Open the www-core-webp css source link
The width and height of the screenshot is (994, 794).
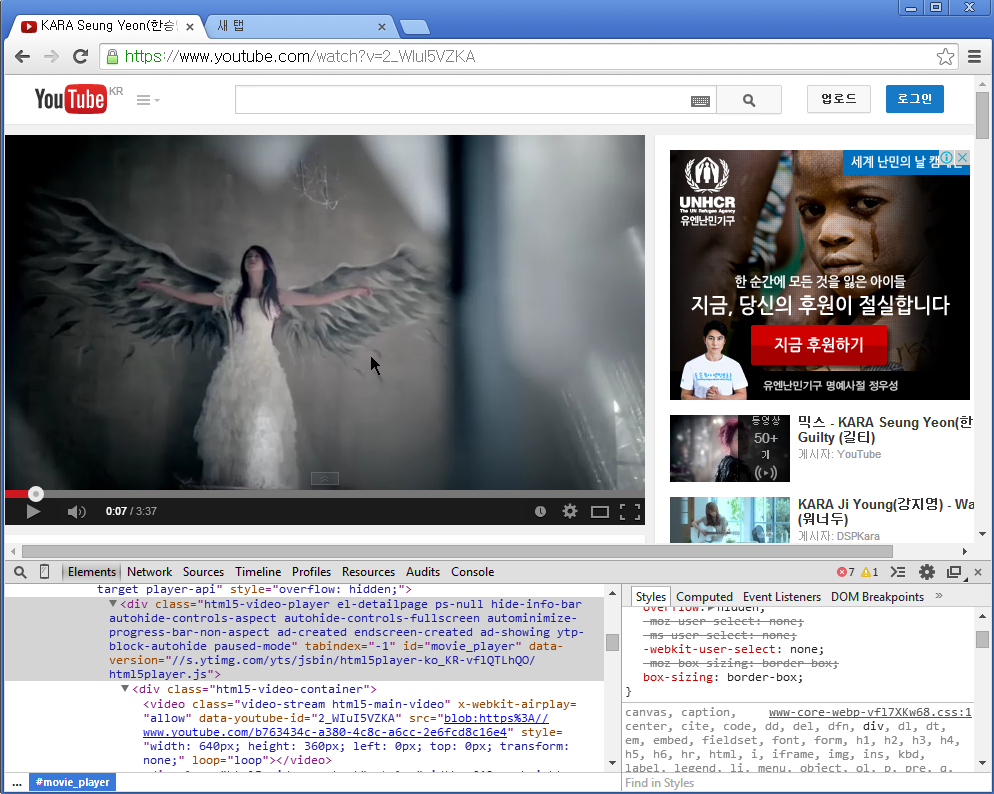click(870, 712)
